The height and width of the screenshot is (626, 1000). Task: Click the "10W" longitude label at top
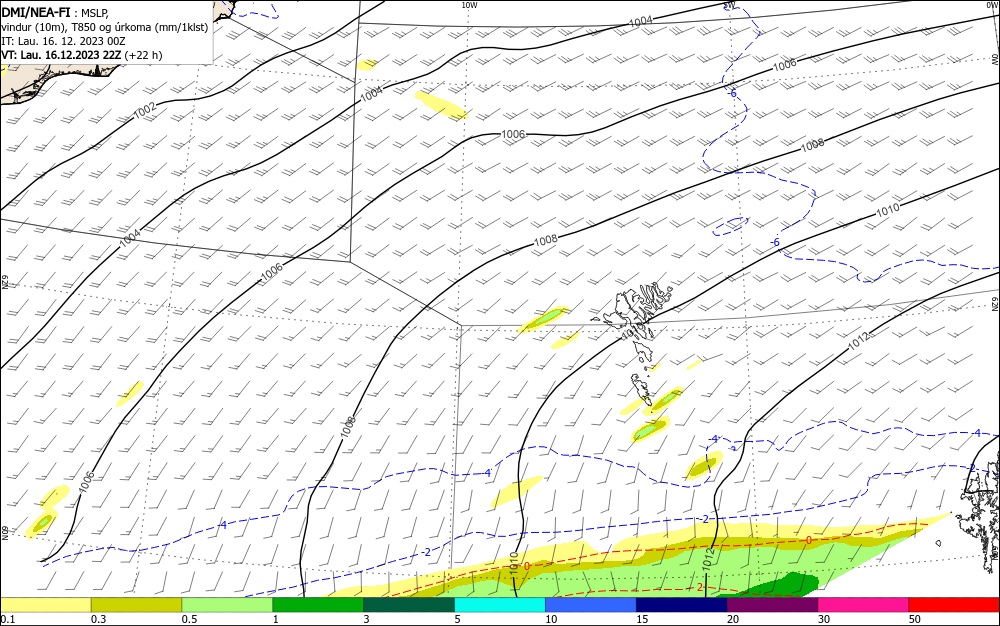tap(469, 5)
